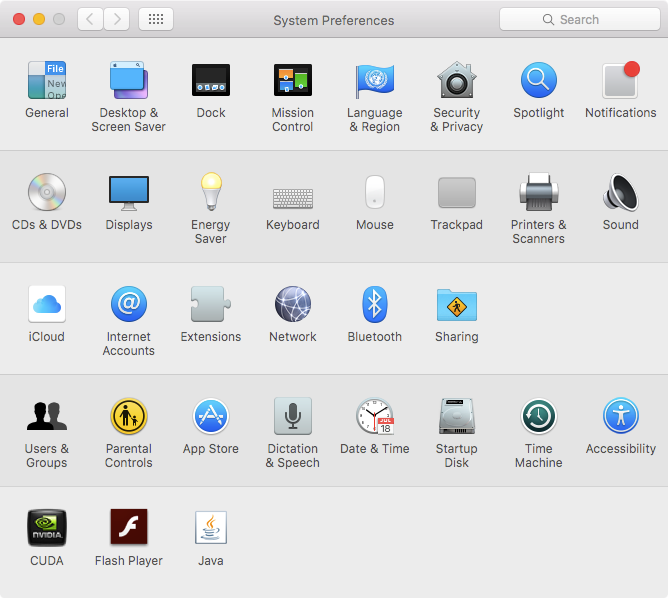Open the Accessibility pane
Image resolution: width=668 pixels, height=598 pixels.
tap(620, 417)
